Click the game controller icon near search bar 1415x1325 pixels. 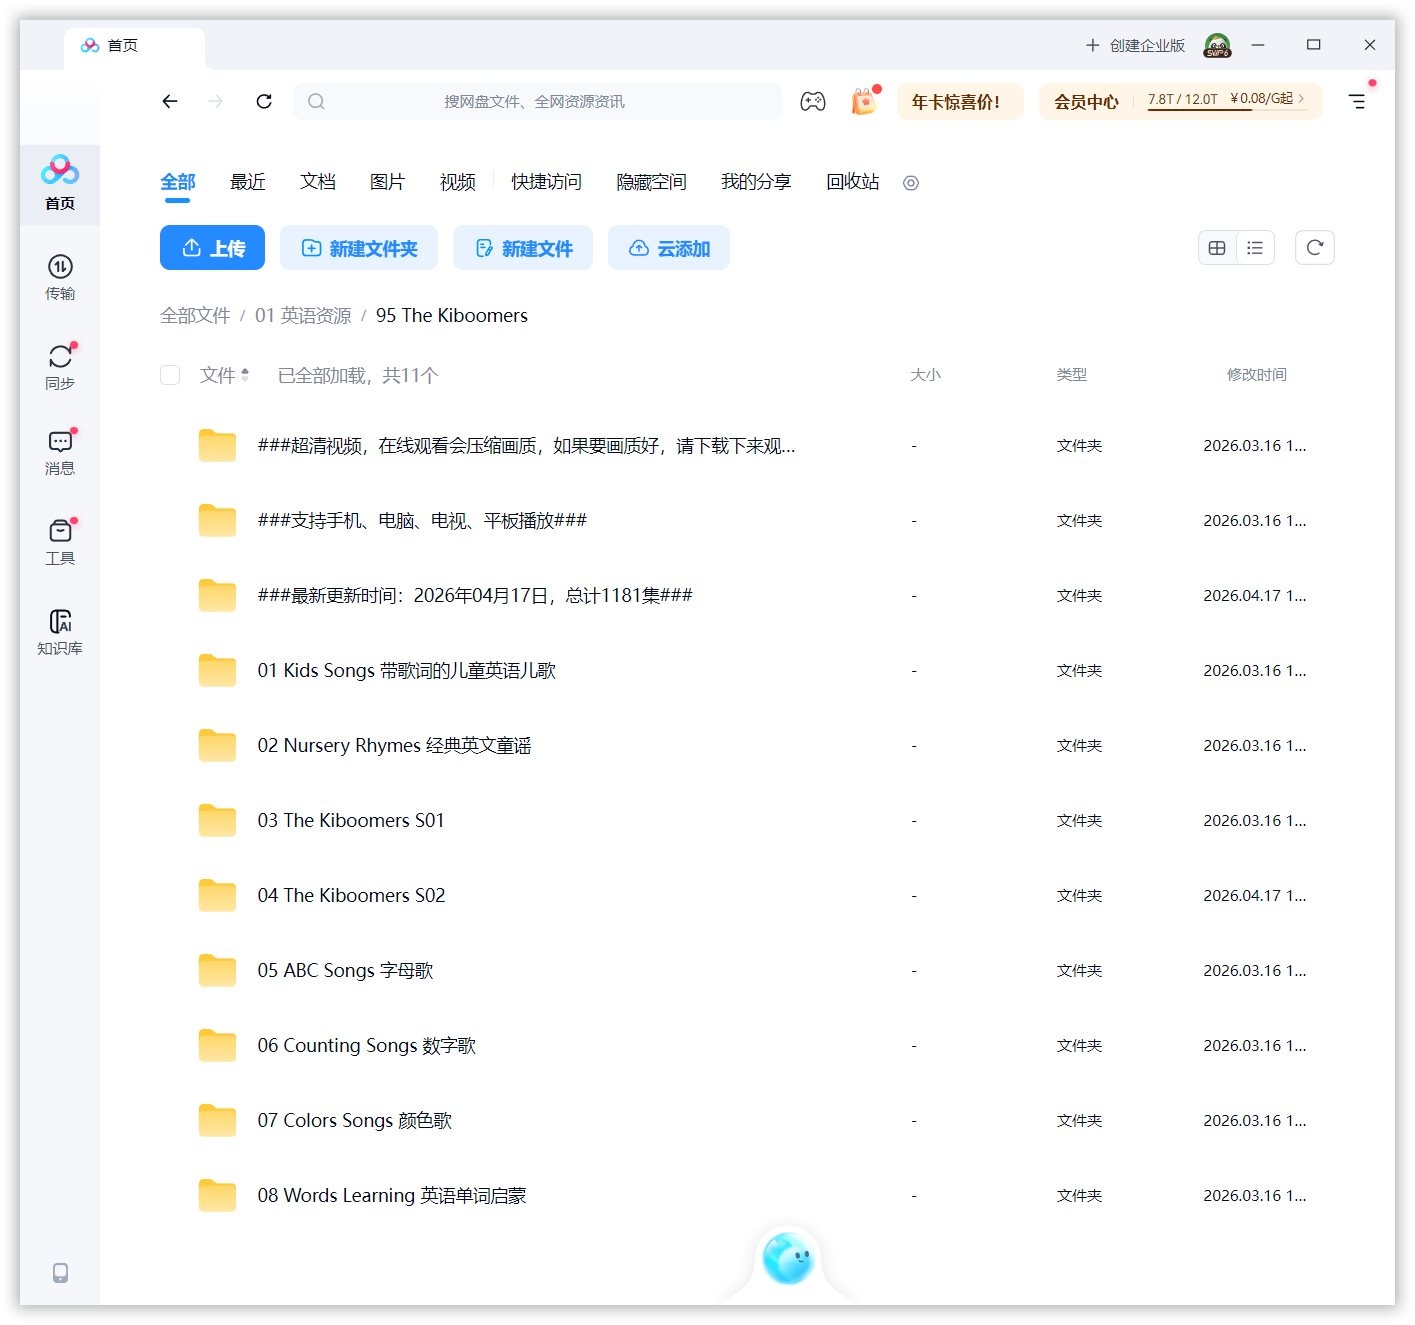813,101
